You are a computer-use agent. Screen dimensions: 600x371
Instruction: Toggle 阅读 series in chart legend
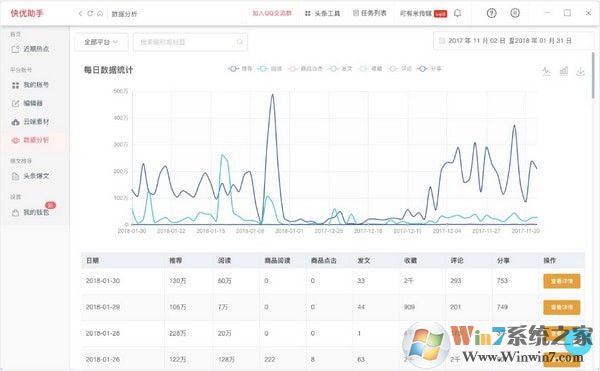(270, 69)
